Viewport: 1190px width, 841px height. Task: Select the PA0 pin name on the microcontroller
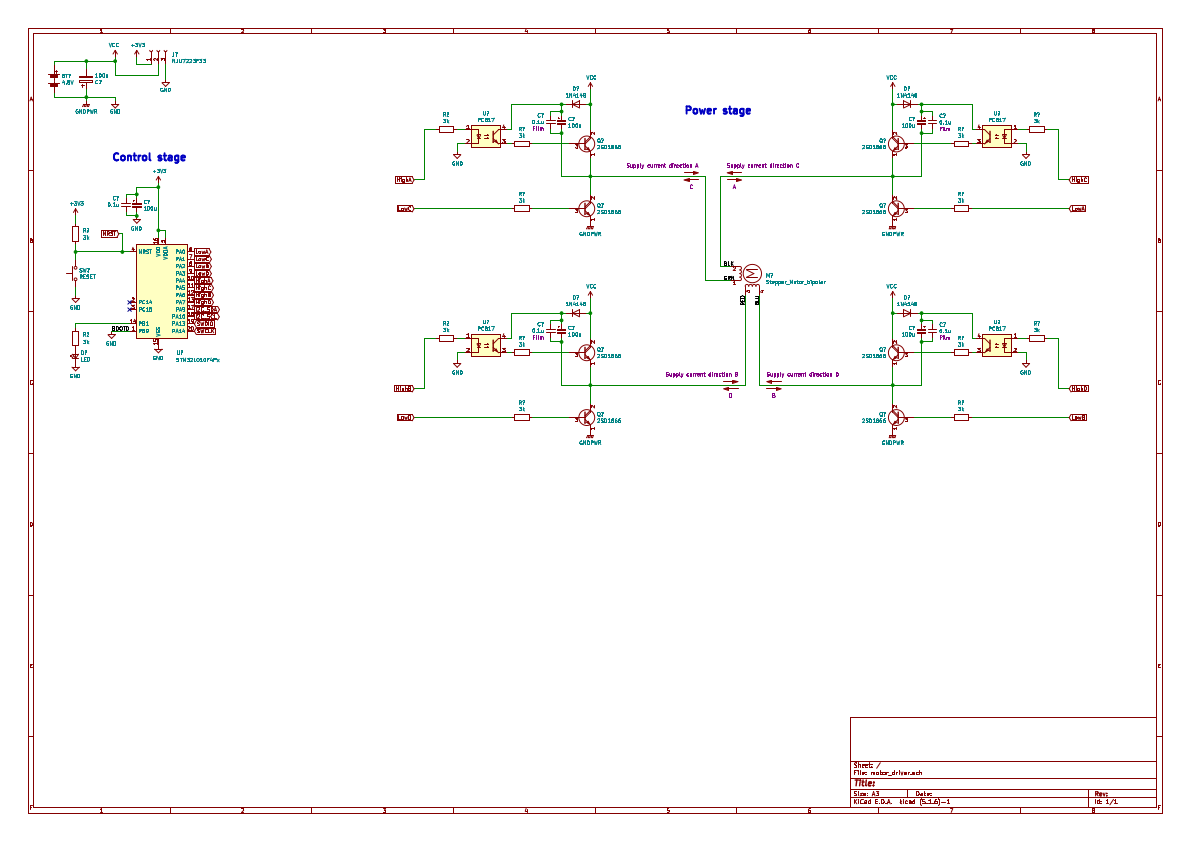(x=181, y=252)
